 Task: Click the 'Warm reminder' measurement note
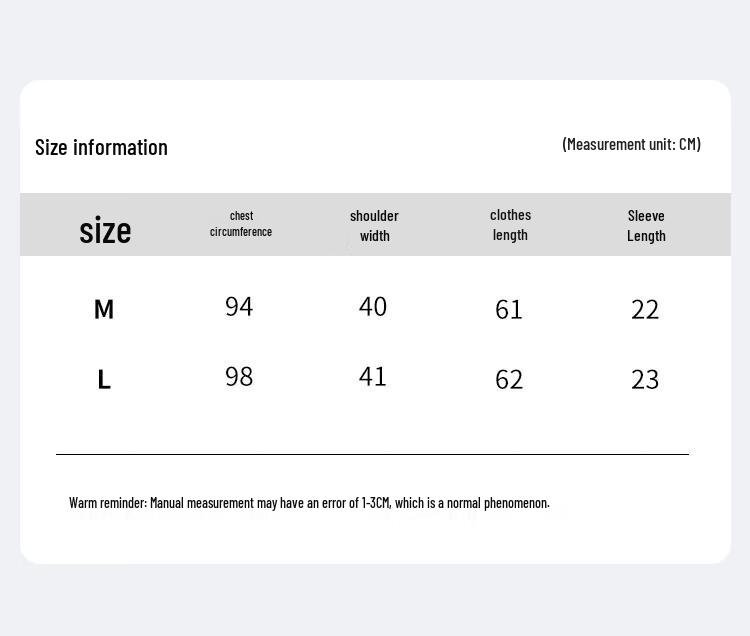309,503
